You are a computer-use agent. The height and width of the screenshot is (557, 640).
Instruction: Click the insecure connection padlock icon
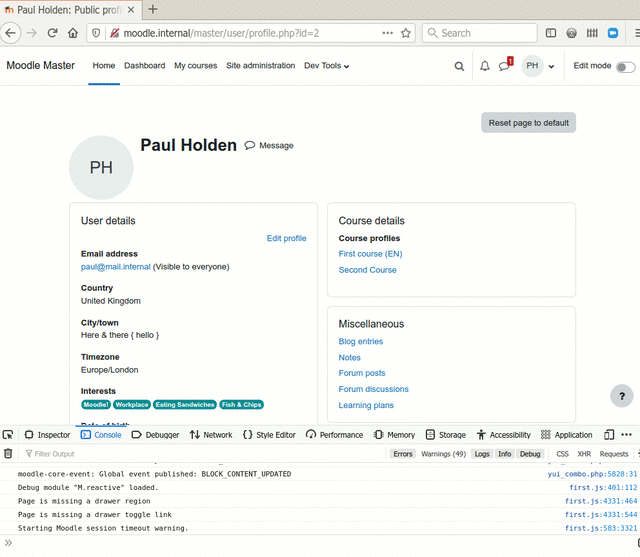click(x=114, y=33)
